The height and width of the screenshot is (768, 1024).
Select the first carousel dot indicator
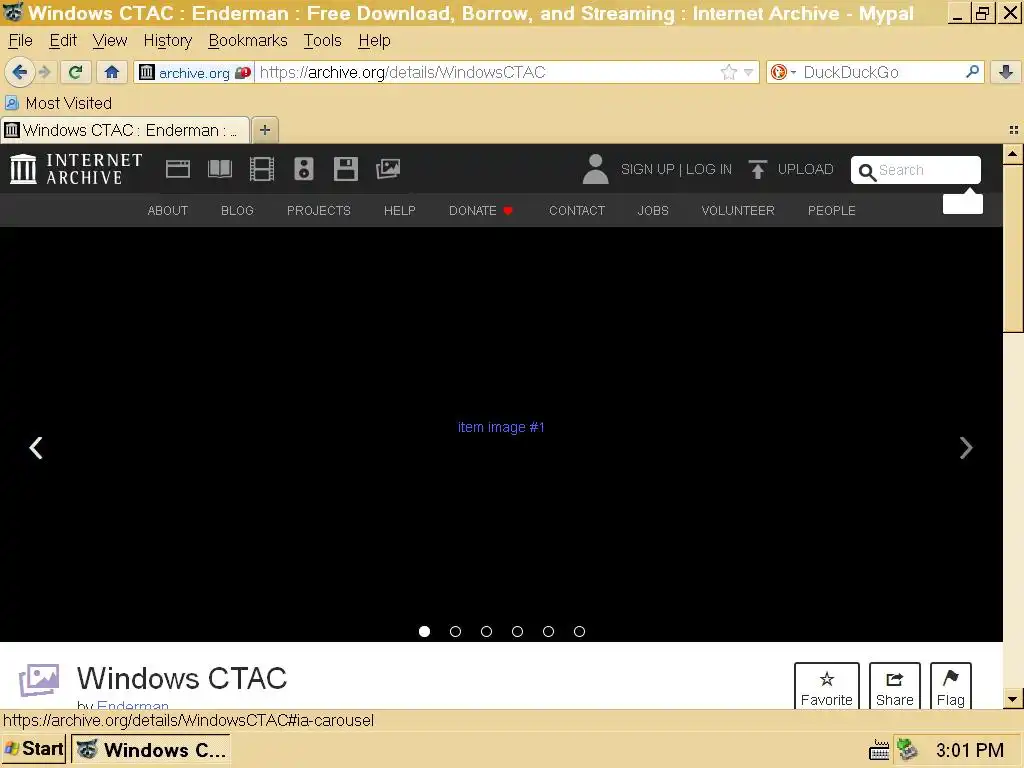424,632
